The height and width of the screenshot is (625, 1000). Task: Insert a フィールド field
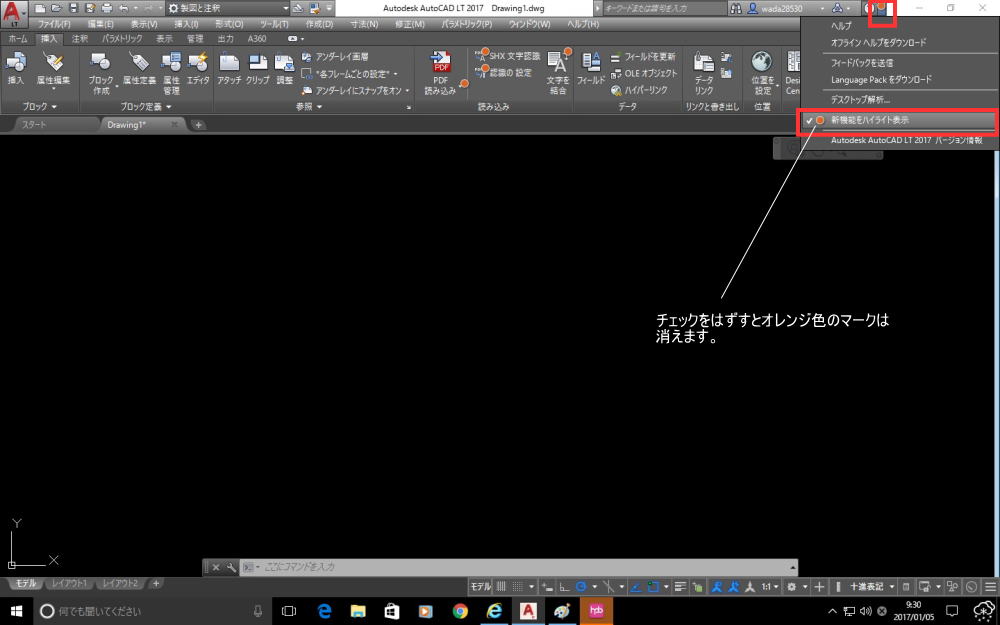point(591,69)
